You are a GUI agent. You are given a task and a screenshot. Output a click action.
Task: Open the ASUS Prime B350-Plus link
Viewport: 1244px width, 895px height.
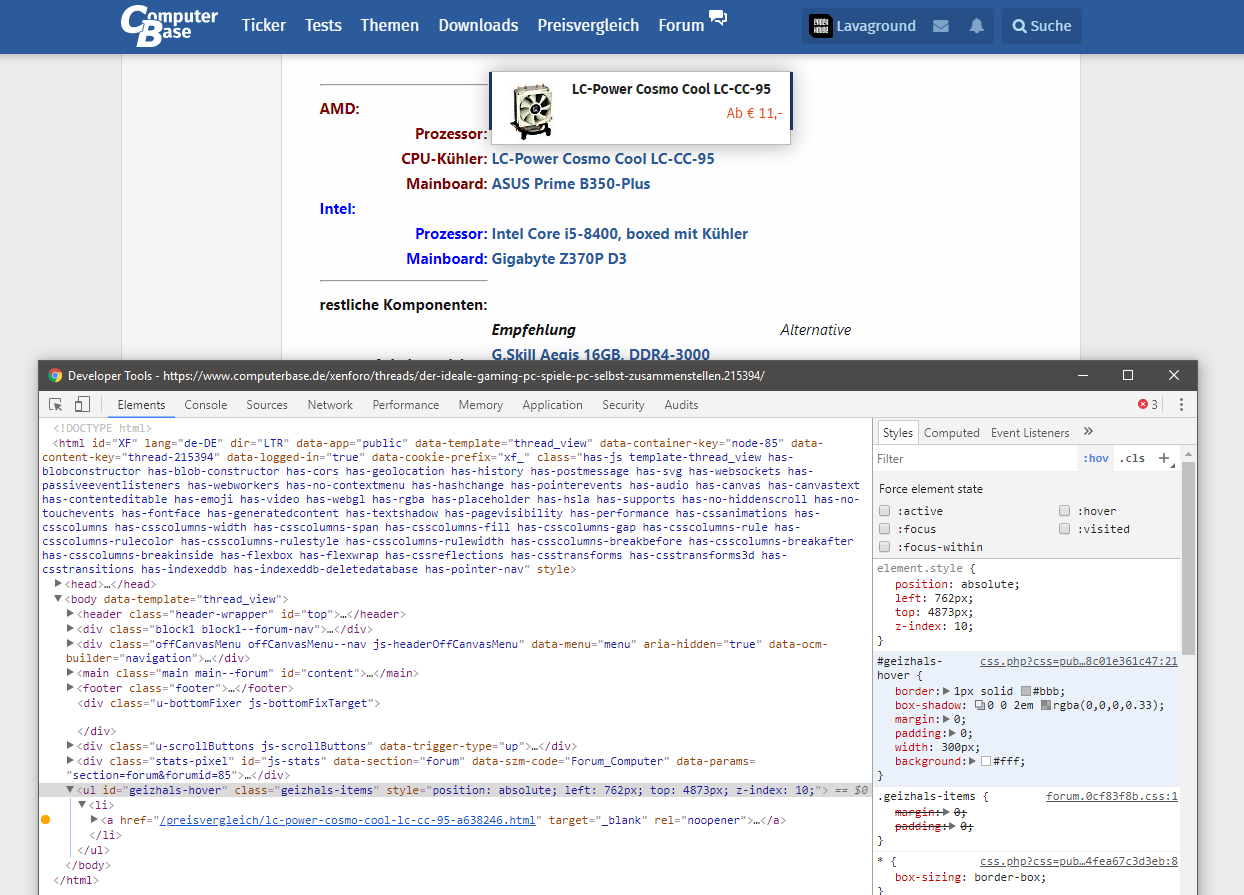pyautogui.click(x=571, y=184)
